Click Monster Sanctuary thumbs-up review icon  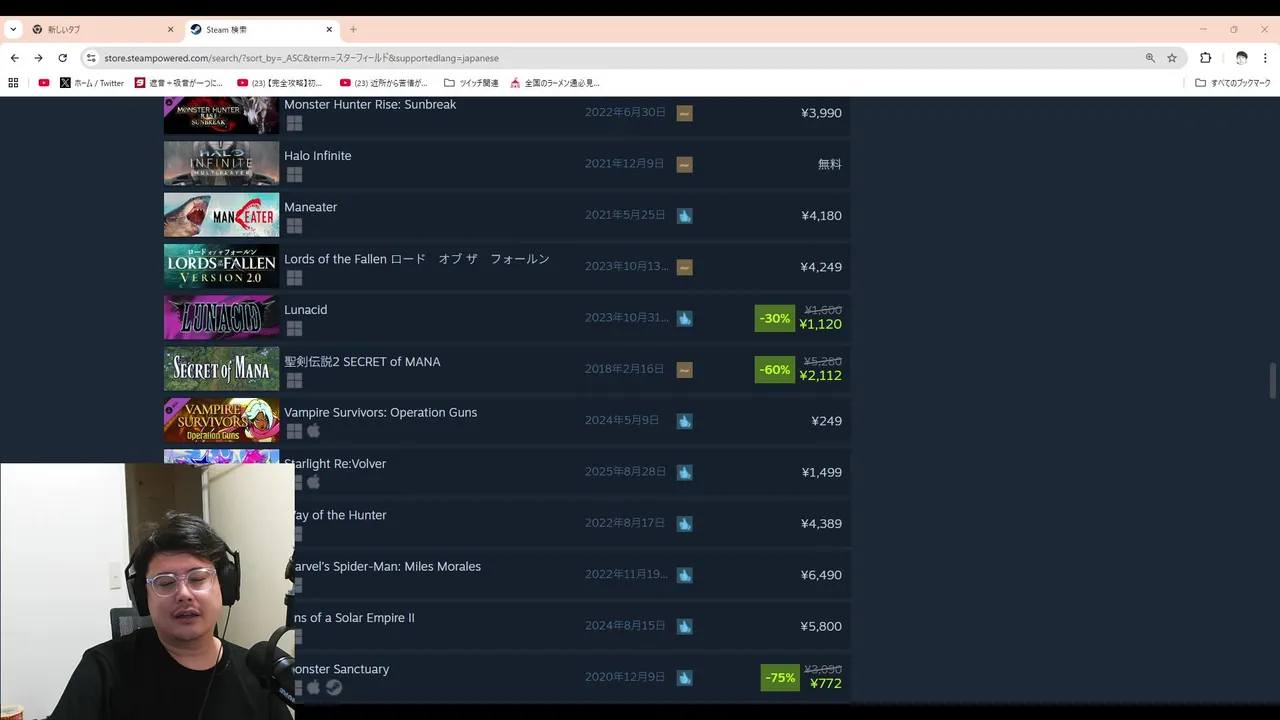(x=684, y=678)
